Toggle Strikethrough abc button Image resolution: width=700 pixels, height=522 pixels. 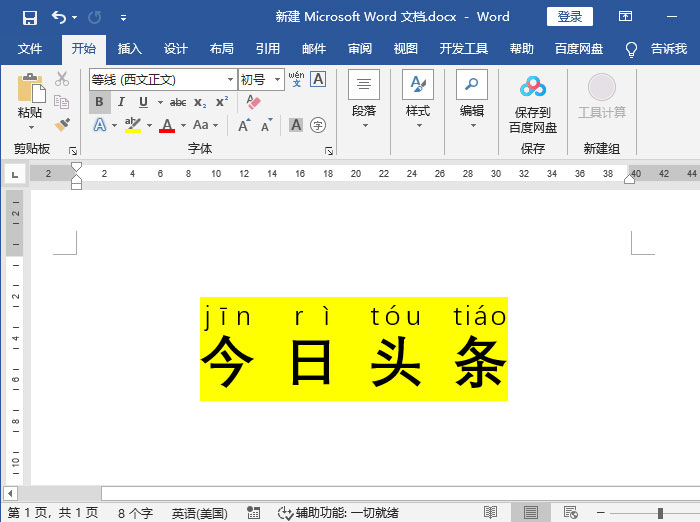click(x=178, y=103)
